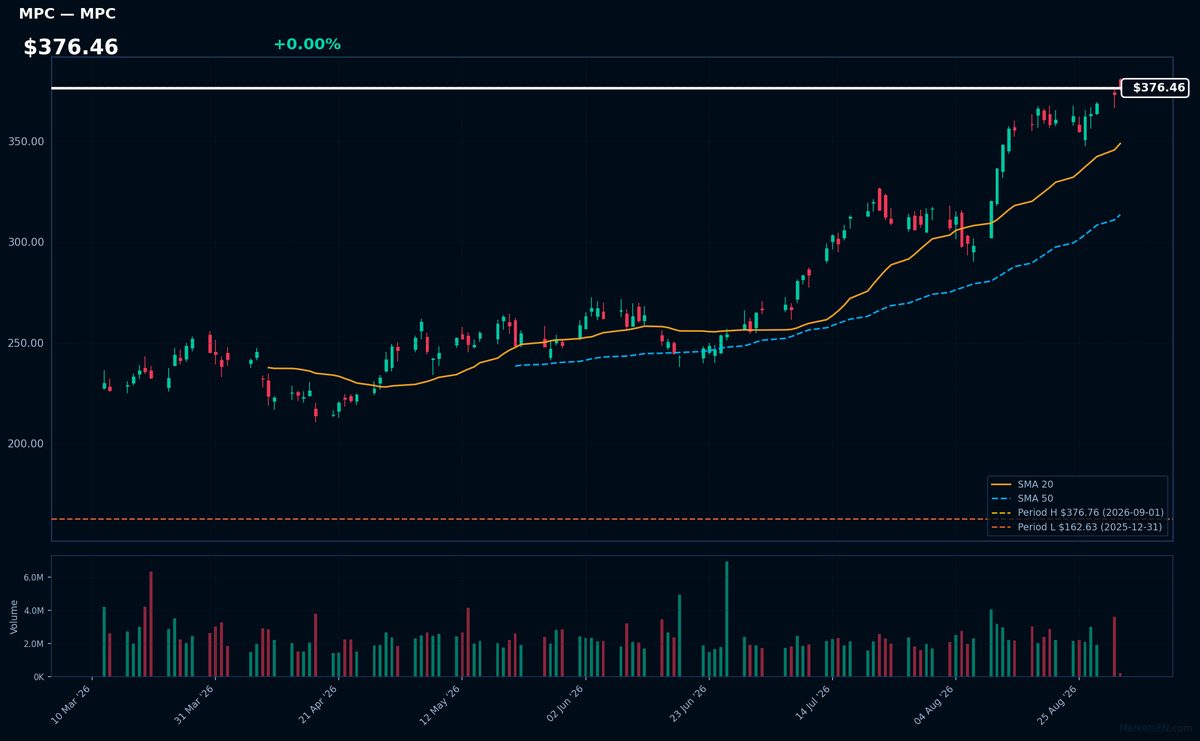1200x741 pixels.
Task: Click the 6.0M volume axis label
Action: [x=34, y=578]
